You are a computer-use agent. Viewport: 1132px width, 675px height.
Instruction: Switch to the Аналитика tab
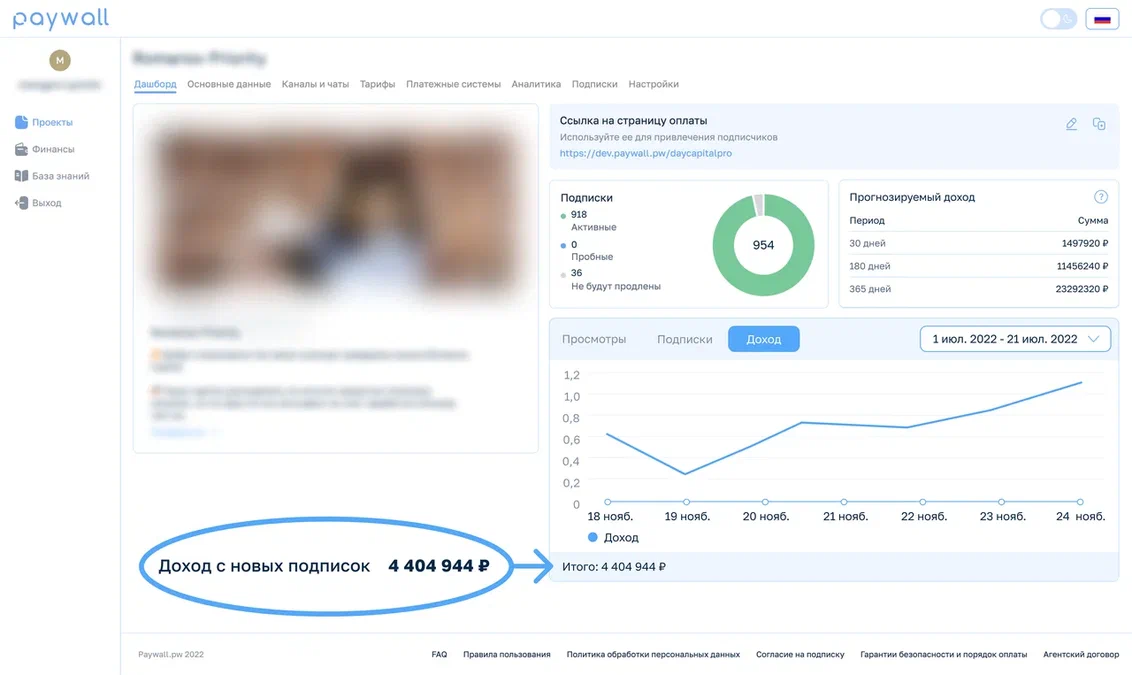click(536, 84)
